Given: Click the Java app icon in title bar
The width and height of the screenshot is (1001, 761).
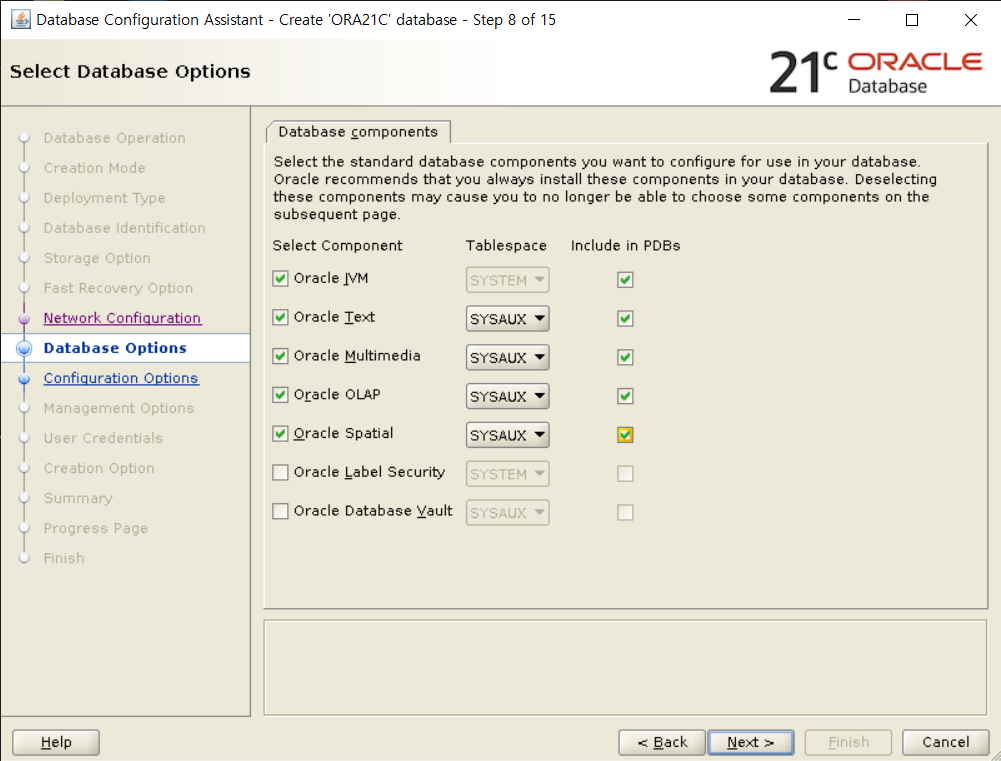Looking at the screenshot, I should [x=20, y=20].
